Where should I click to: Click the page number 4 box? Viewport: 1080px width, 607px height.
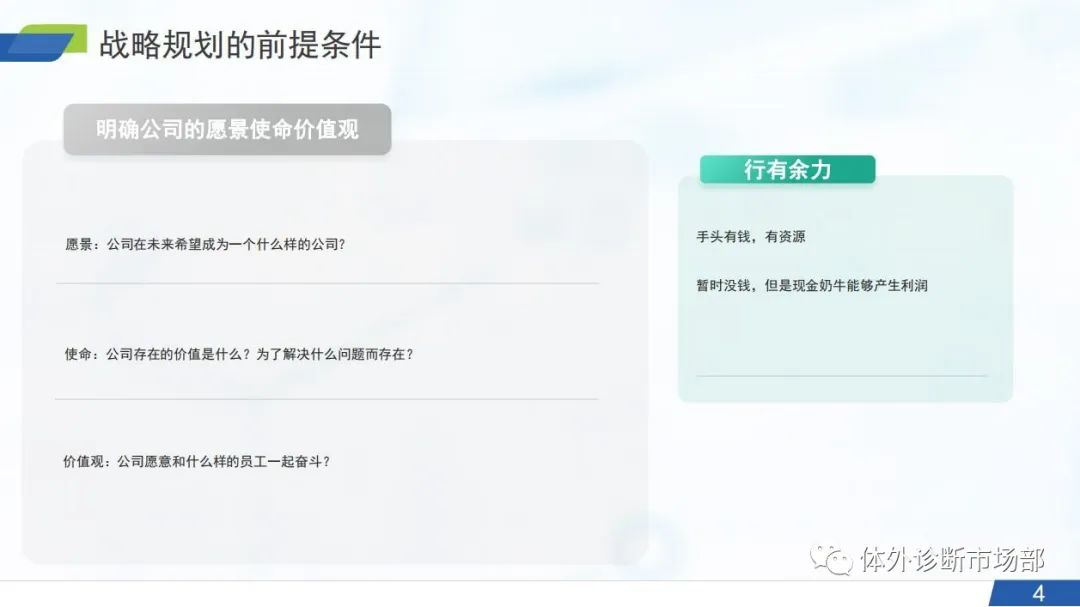[1037, 593]
